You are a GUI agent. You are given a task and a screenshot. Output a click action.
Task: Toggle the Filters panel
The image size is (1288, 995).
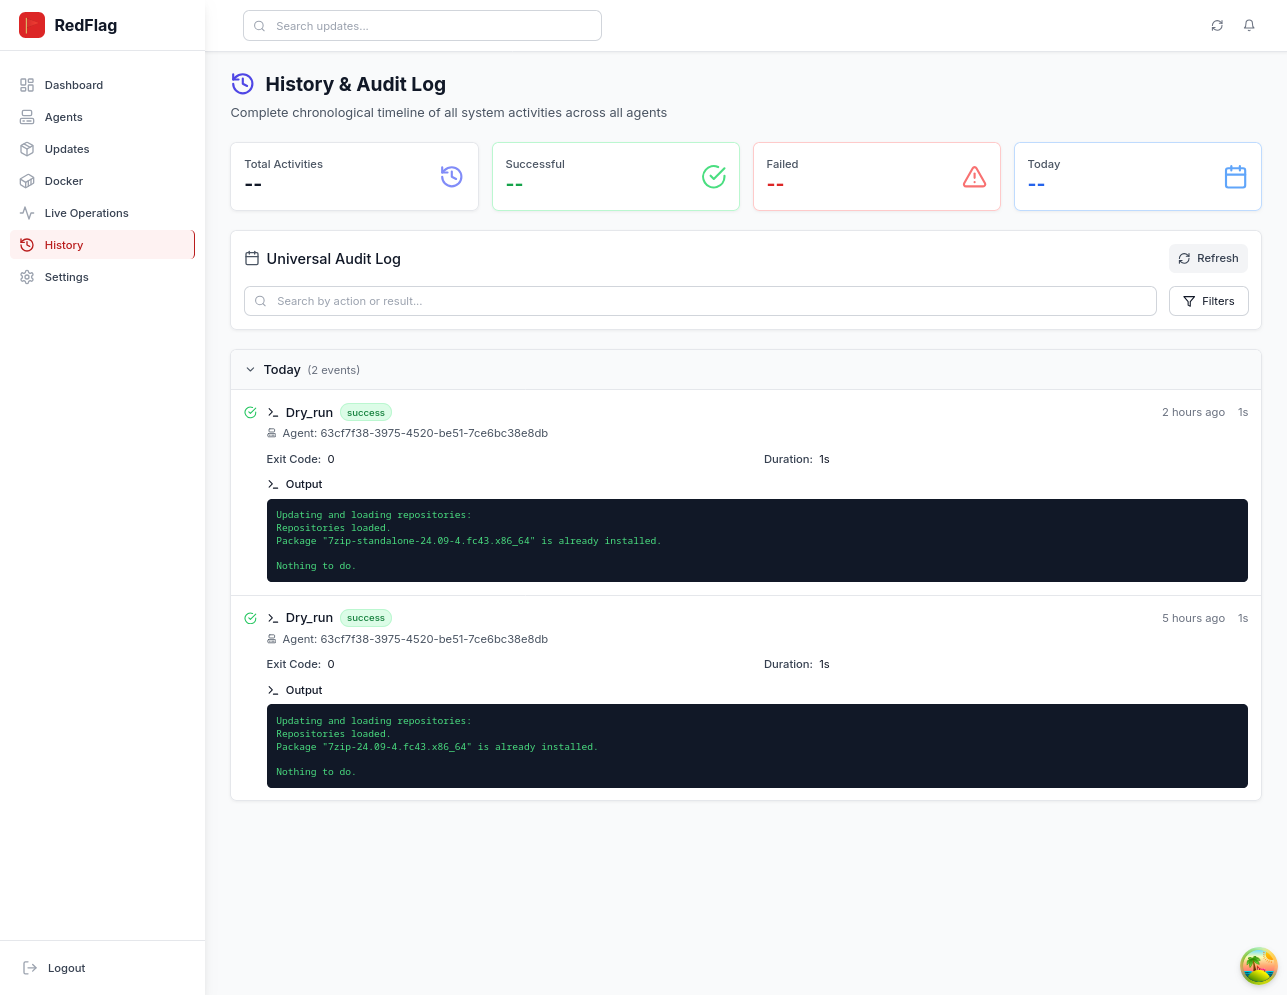1208,301
